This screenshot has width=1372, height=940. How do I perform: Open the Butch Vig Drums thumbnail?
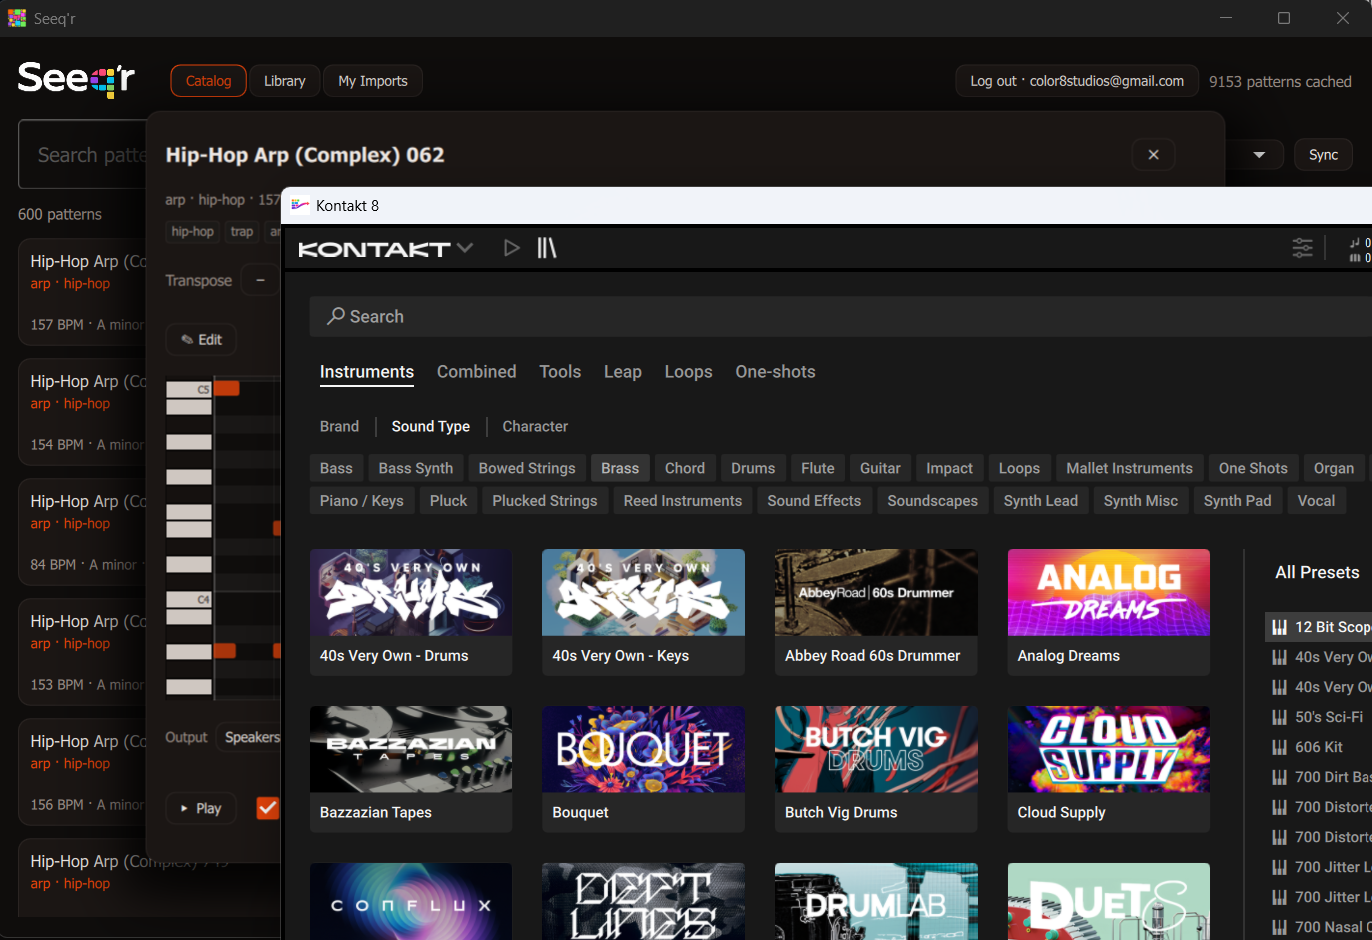[876, 749]
